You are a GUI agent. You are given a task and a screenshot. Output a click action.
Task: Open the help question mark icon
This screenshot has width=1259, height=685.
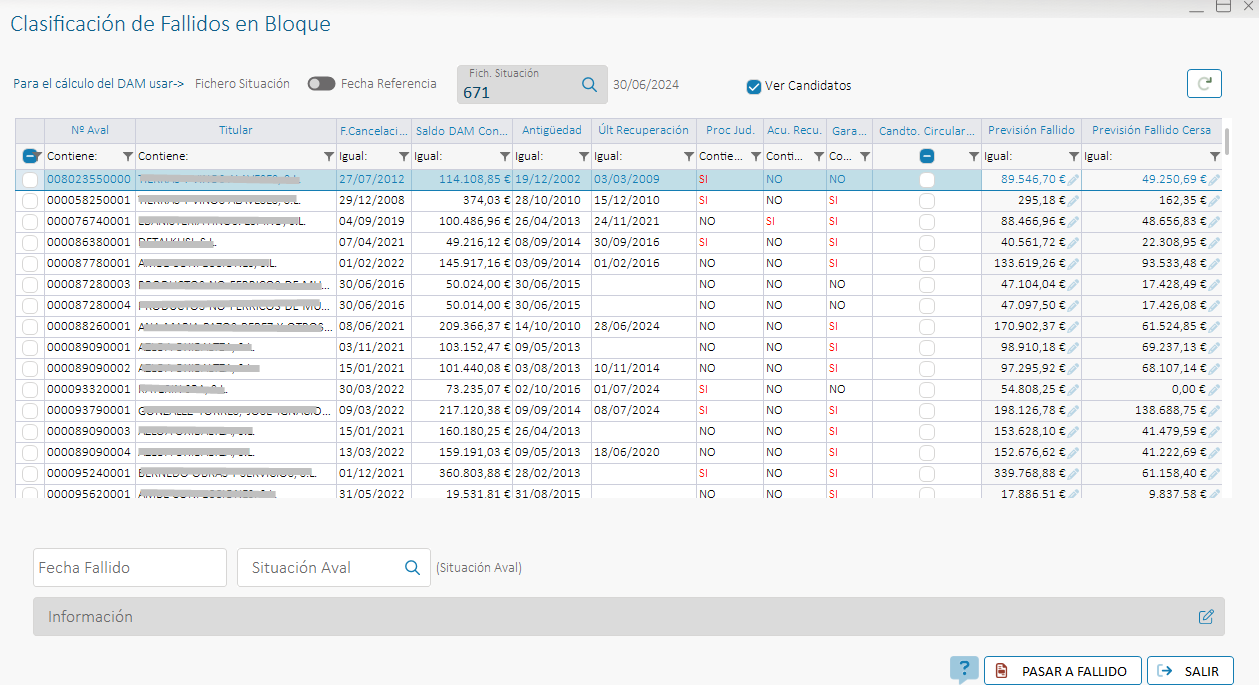tap(964, 670)
